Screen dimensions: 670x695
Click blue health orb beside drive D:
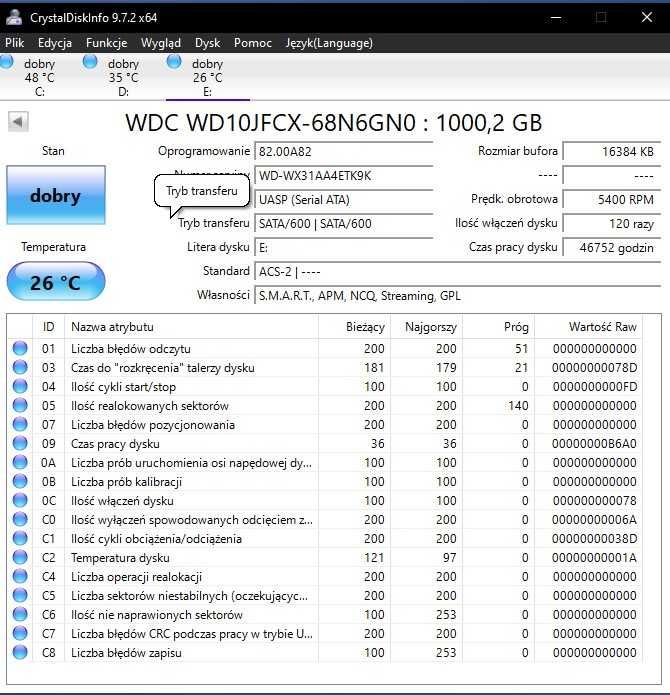(90, 61)
